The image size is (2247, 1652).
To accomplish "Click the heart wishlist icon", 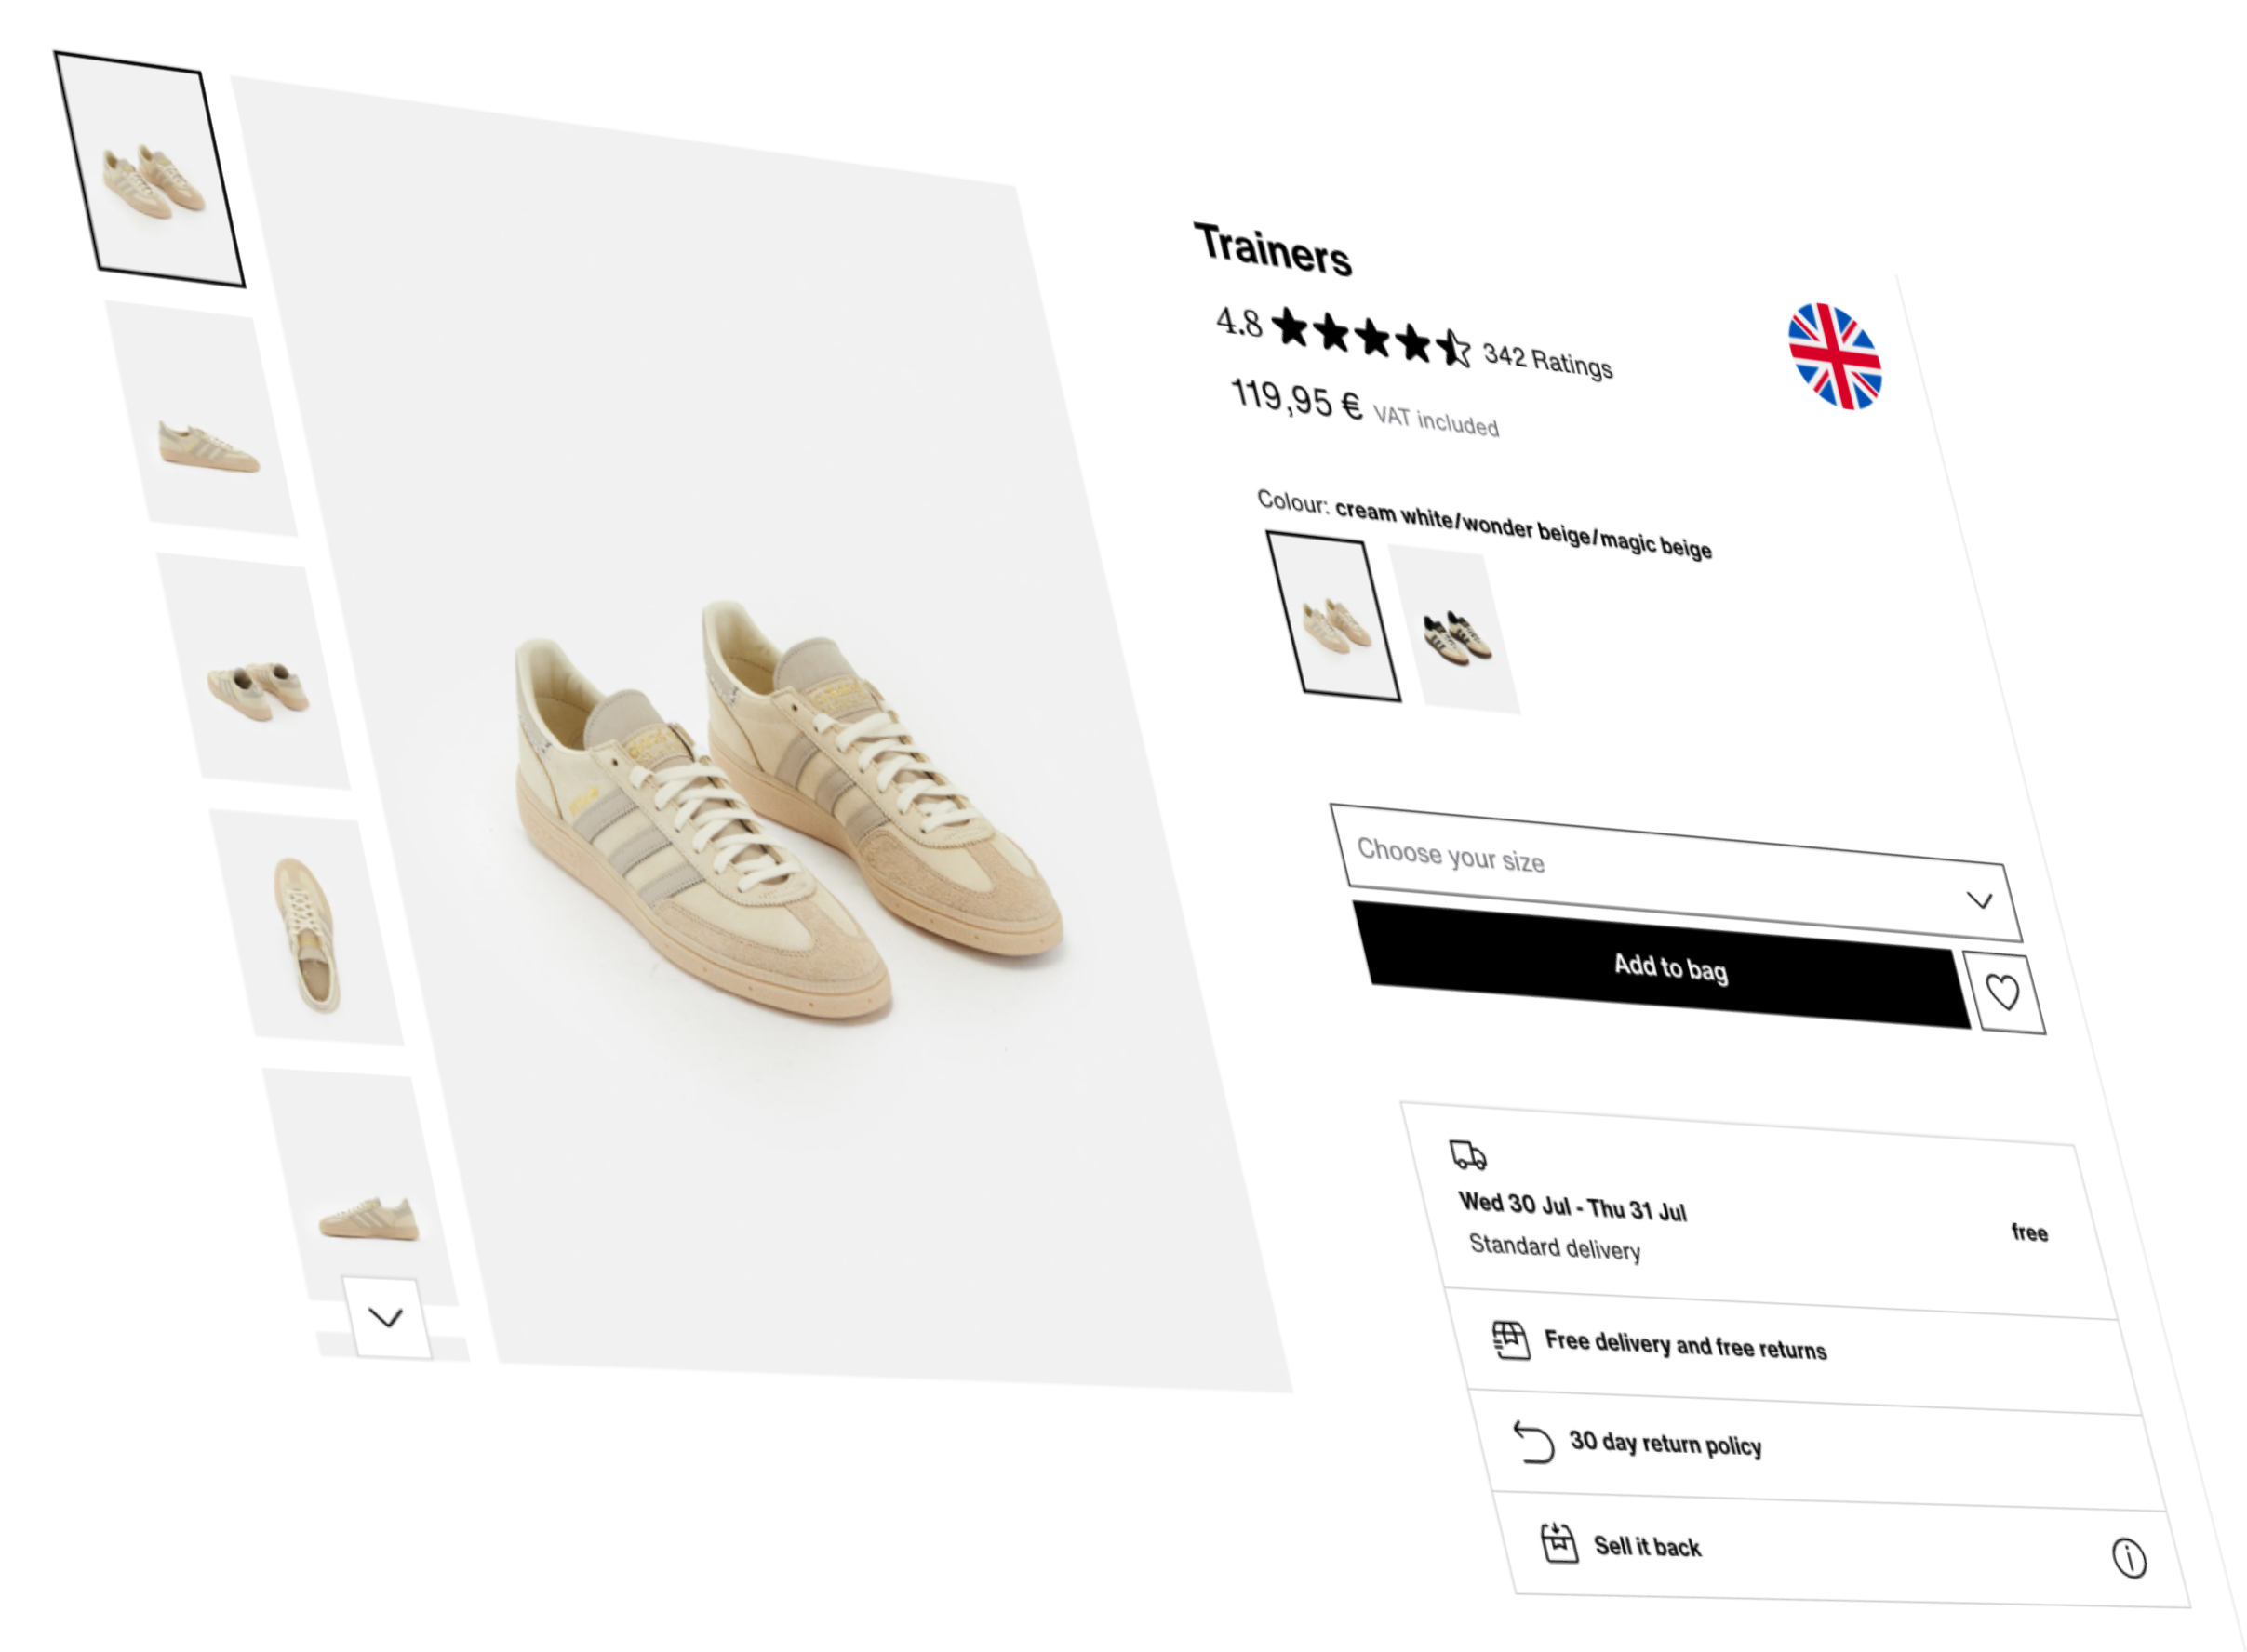I will [2004, 993].
